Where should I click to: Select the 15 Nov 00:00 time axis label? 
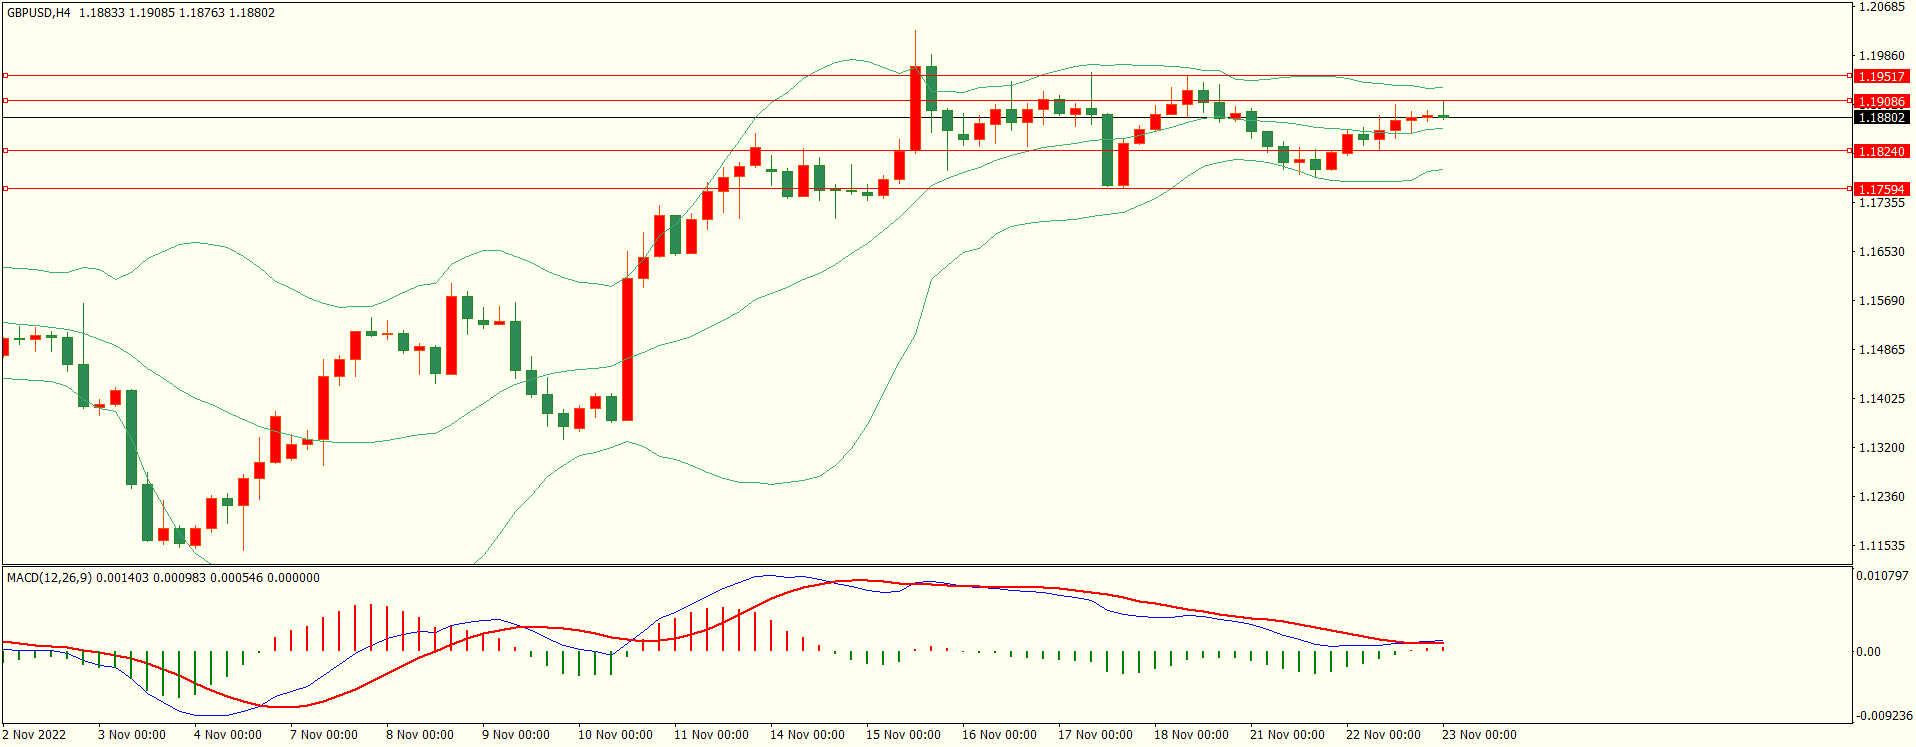[x=903, y=735]
